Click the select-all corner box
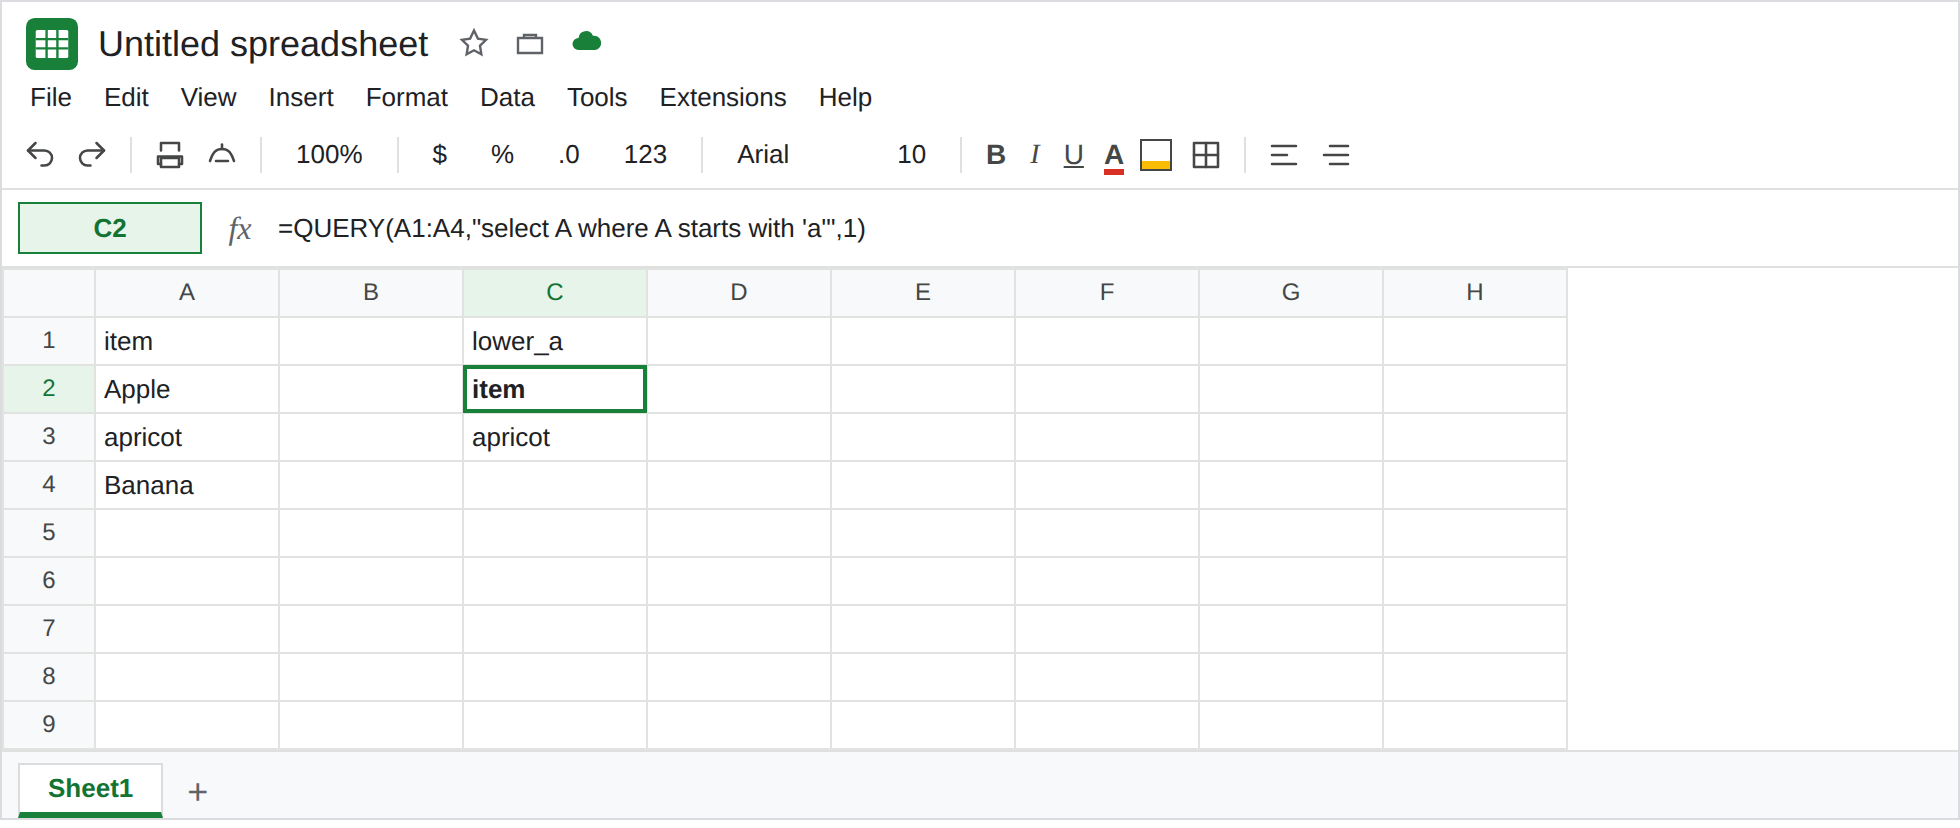1960x828 pixels. tap(49, 292)
